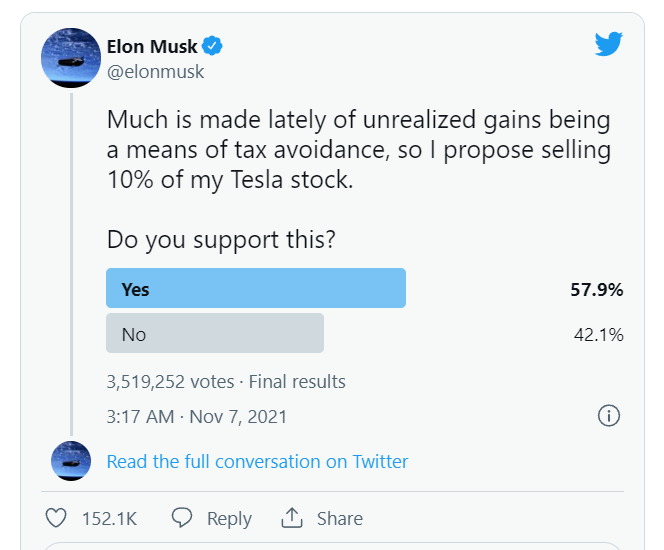Open Elon Musk's large profile avatar

pyautogui.click(x=71, y=57)
